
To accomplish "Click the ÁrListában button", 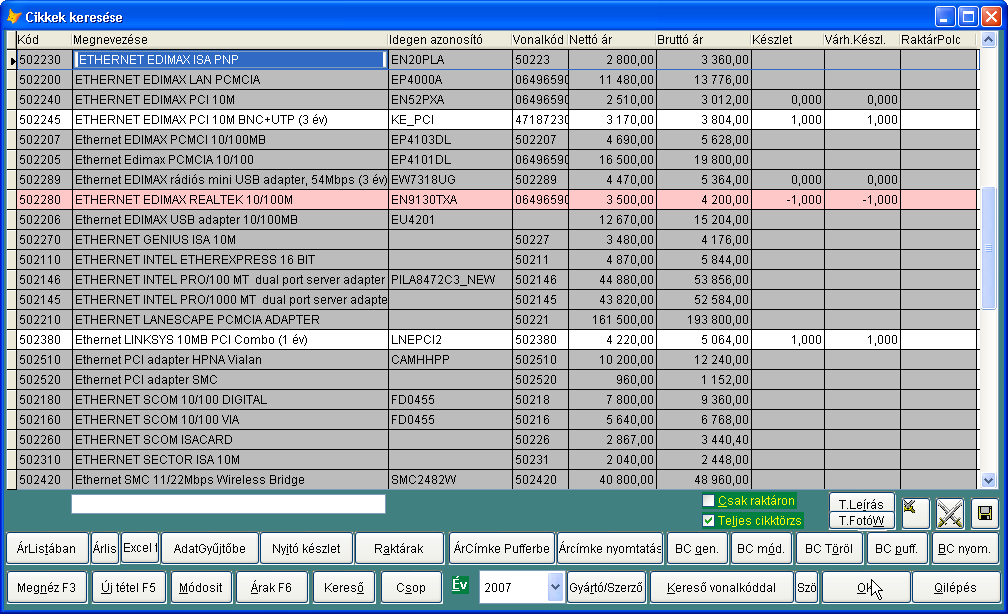I will pos(46,548).
